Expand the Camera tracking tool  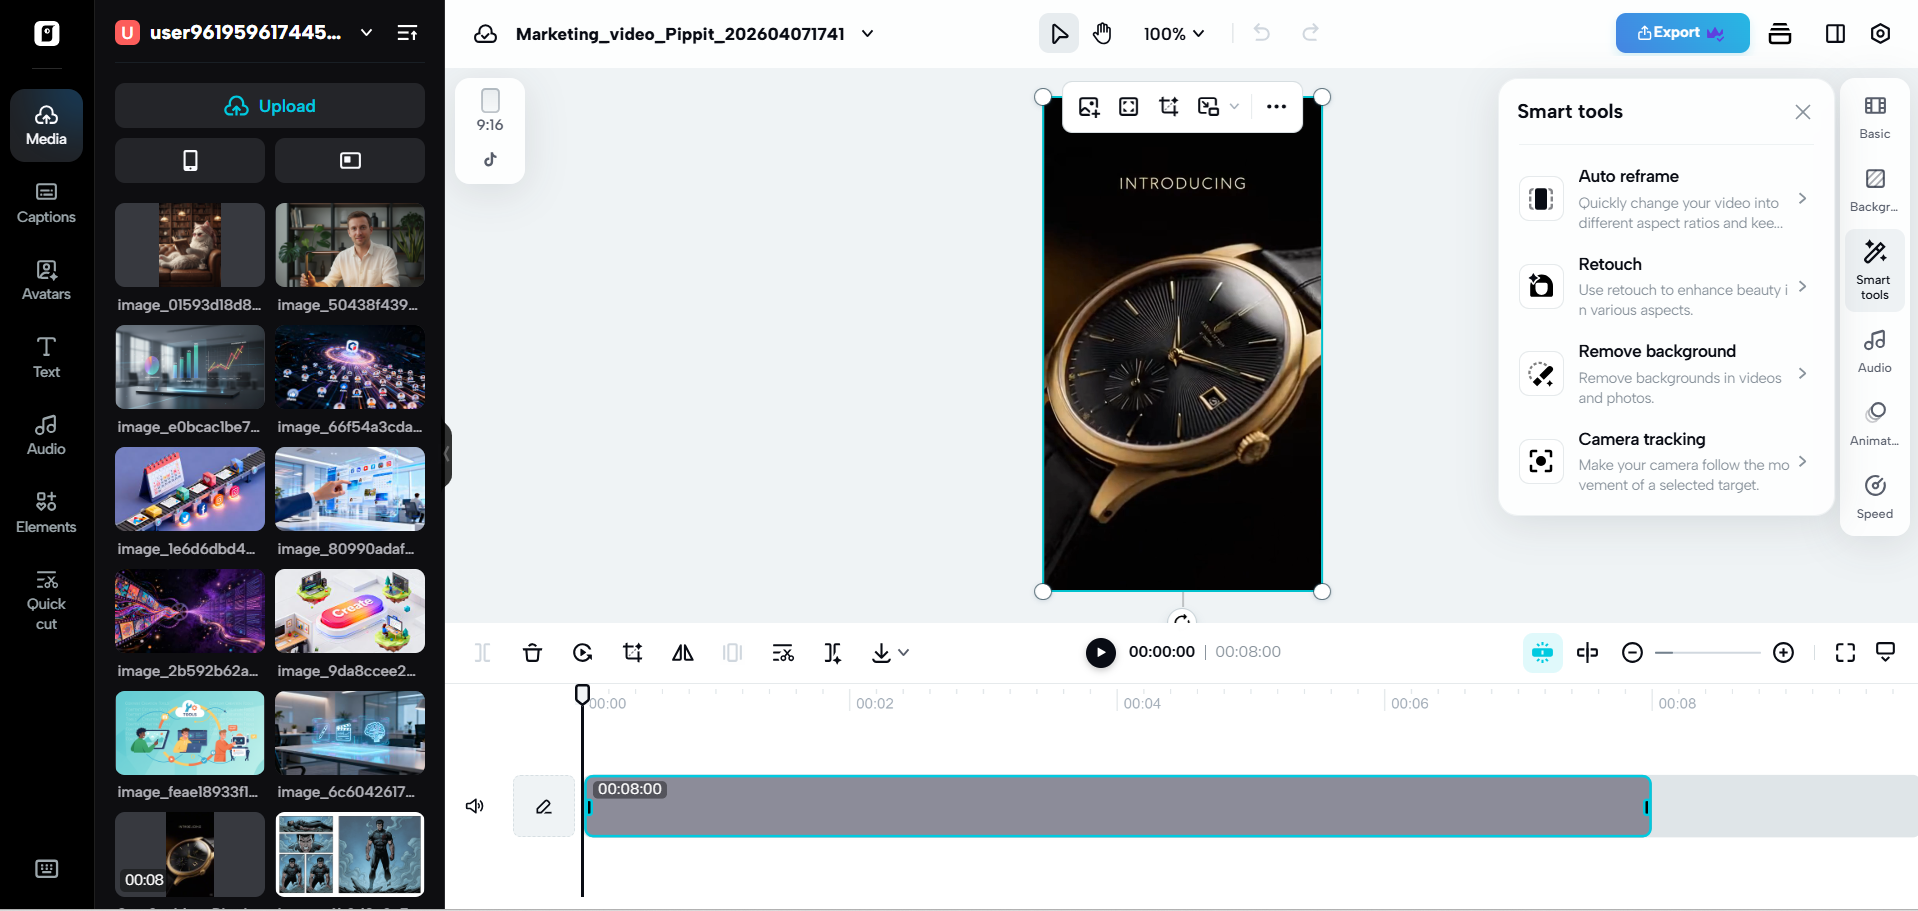coord(1665,461)
